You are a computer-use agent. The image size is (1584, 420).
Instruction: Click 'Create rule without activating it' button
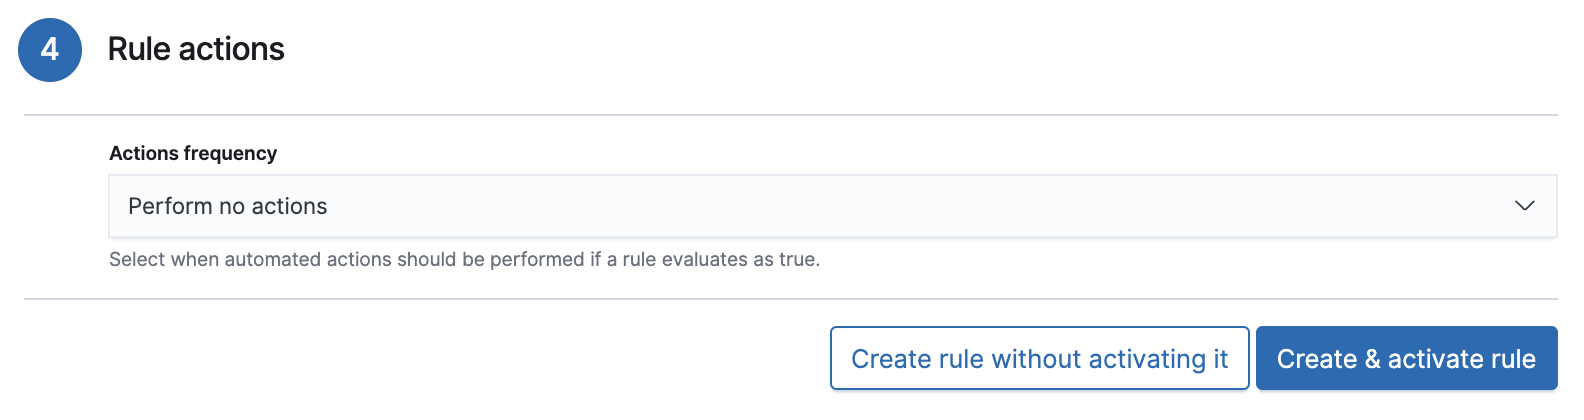(1039, 358)
